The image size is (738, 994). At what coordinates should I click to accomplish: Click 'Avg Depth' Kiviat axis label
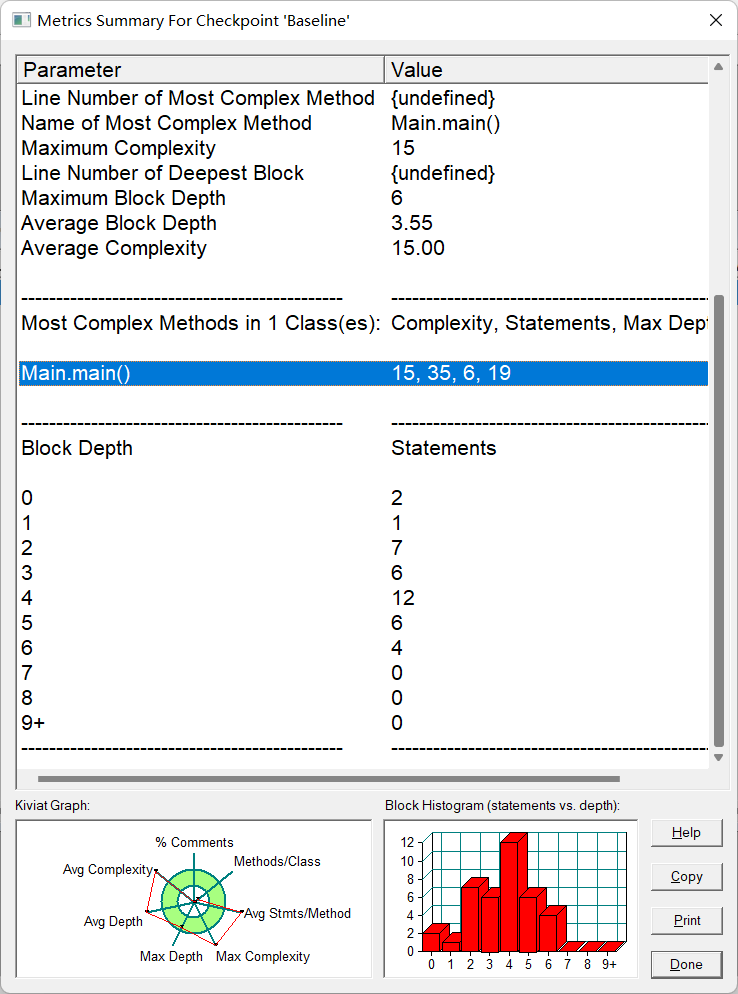pos(113,922)
